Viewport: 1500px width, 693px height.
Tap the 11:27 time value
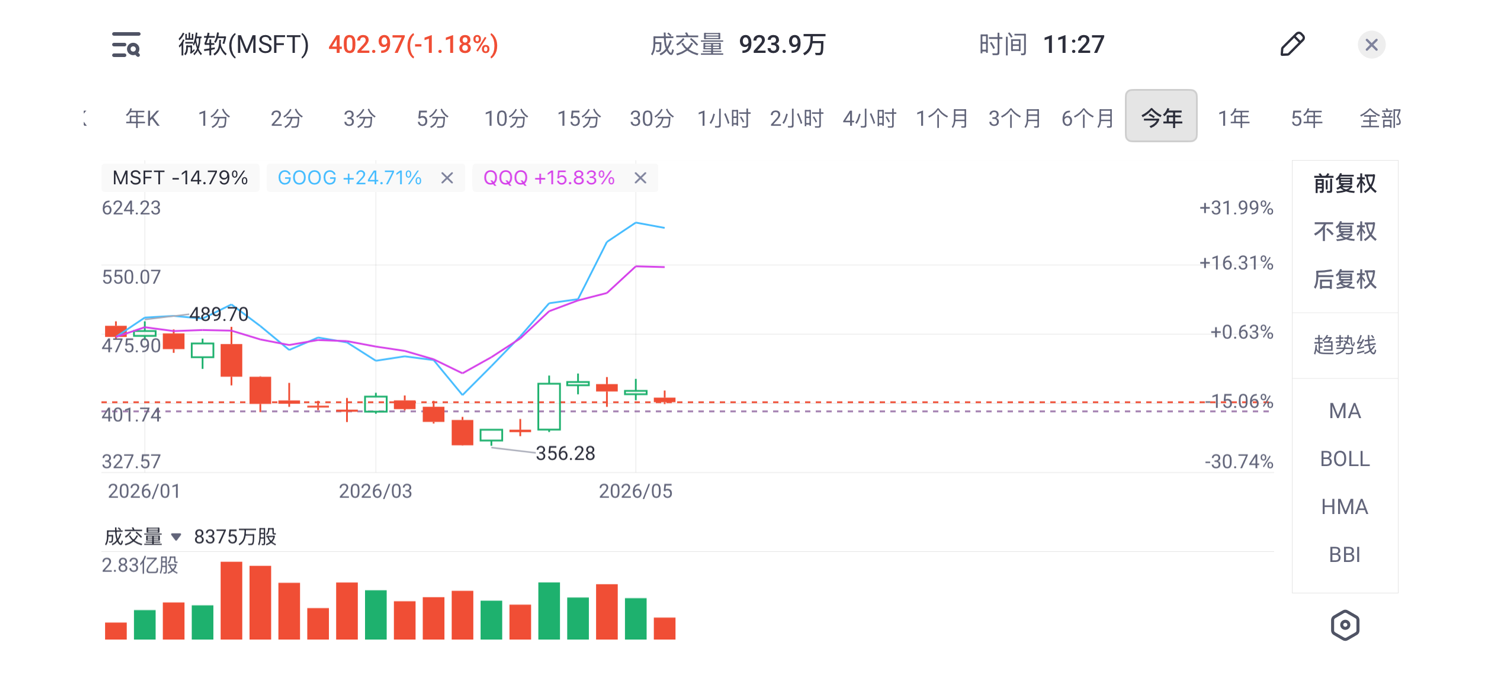(x=1073, y=45)
